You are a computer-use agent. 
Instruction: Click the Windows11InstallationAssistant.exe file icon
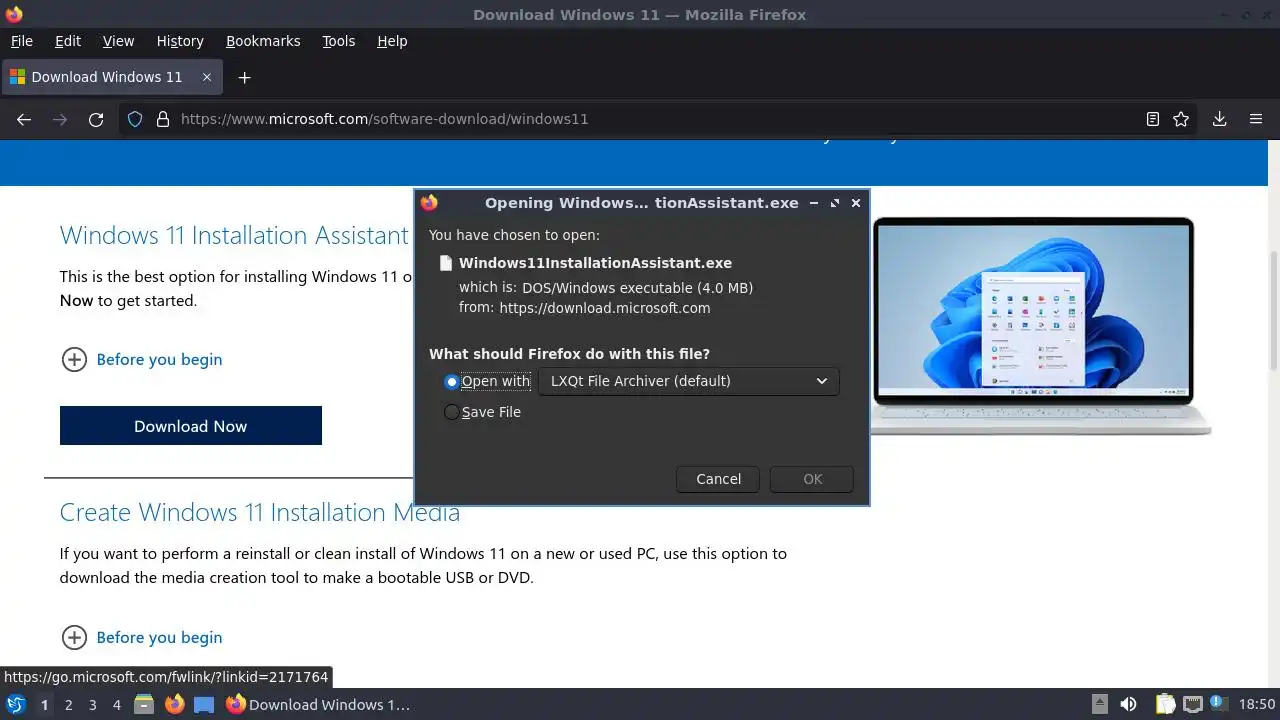pos(446,263)
